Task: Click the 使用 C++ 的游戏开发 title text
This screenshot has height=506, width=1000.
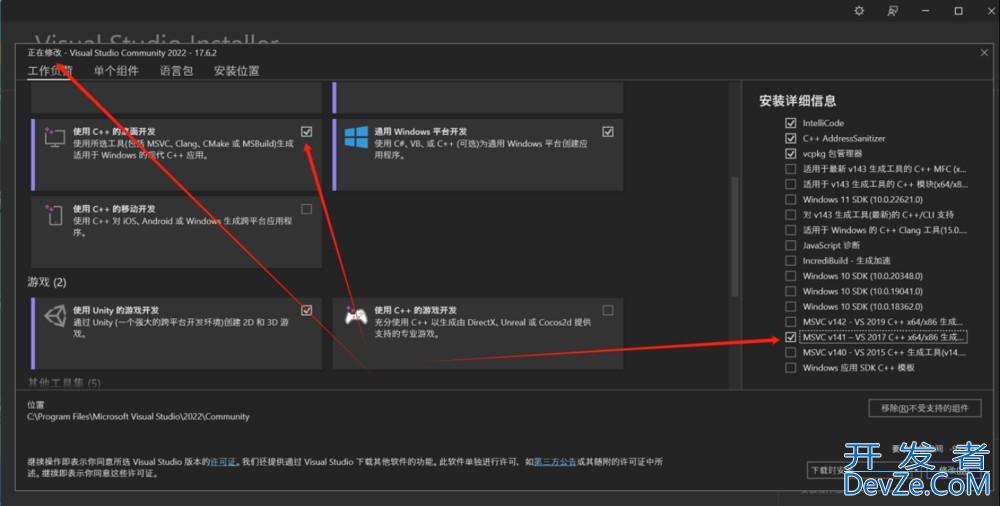Action: (415, 310)
